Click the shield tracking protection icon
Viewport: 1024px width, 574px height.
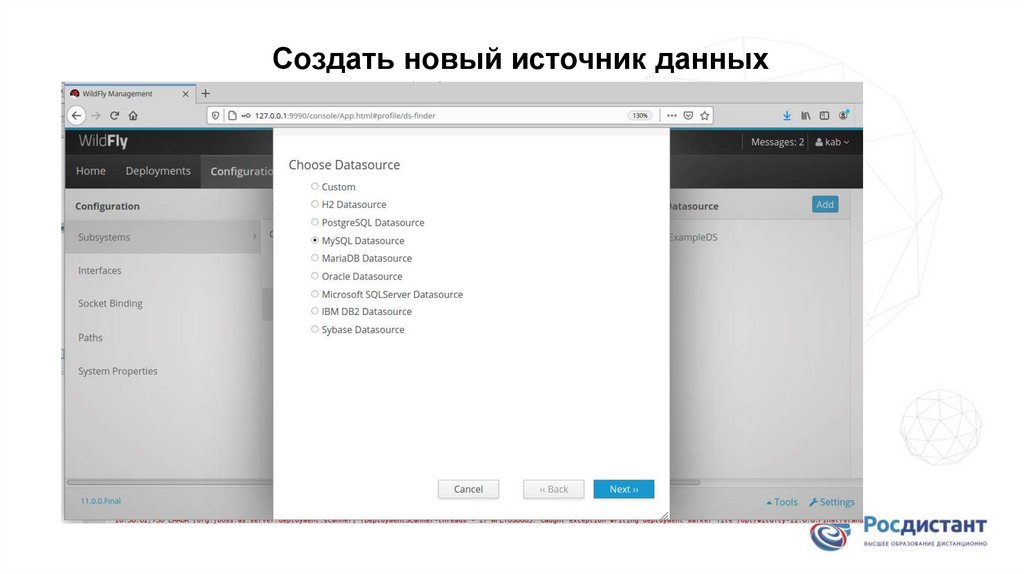click(216, 116)
